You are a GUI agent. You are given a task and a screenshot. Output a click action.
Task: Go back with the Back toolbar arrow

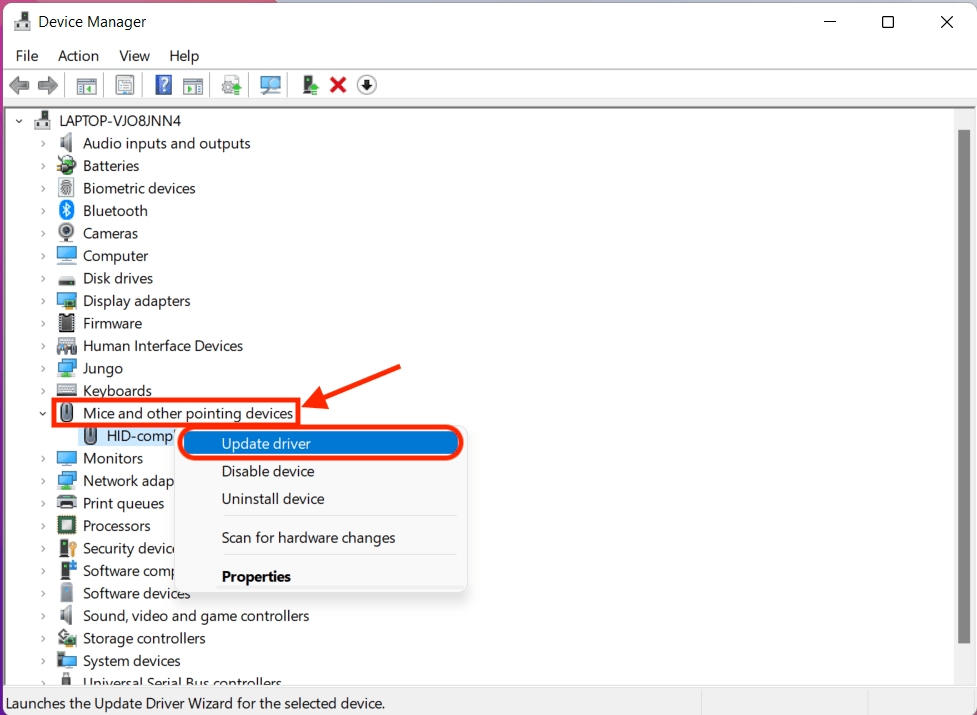19,85
